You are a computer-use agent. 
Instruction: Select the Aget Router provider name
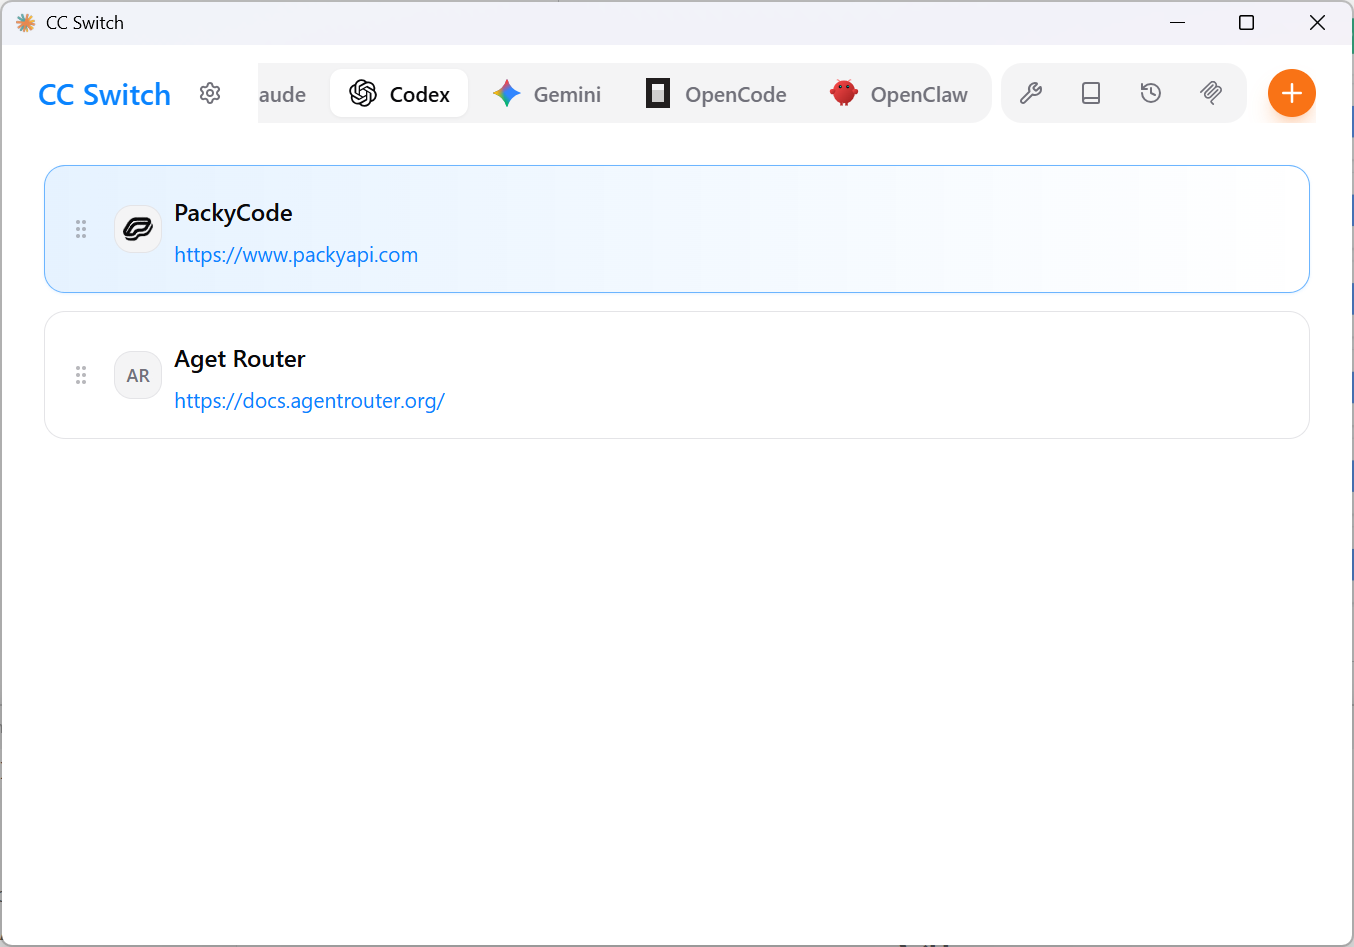(240, 359)
